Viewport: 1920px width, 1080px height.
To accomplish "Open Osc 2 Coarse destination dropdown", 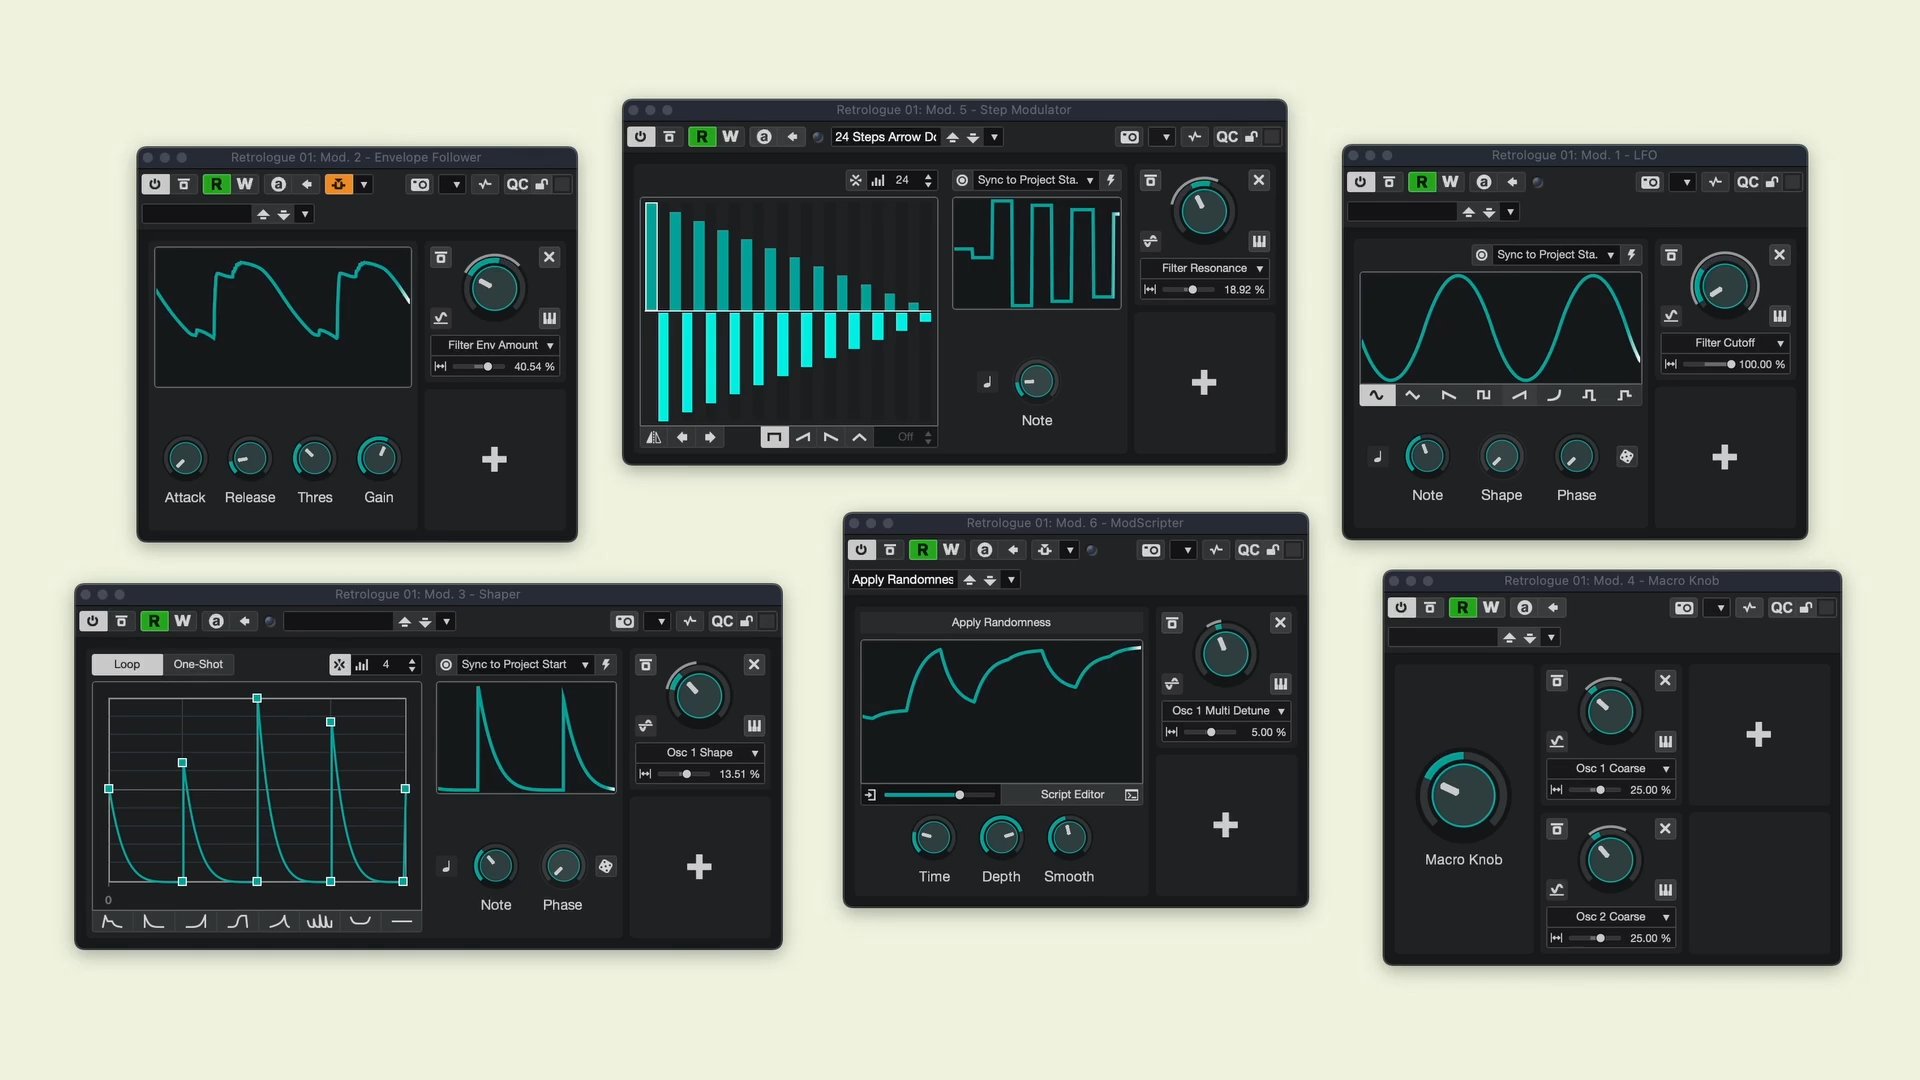I will pyautogui.click(x=1611, y=917).
